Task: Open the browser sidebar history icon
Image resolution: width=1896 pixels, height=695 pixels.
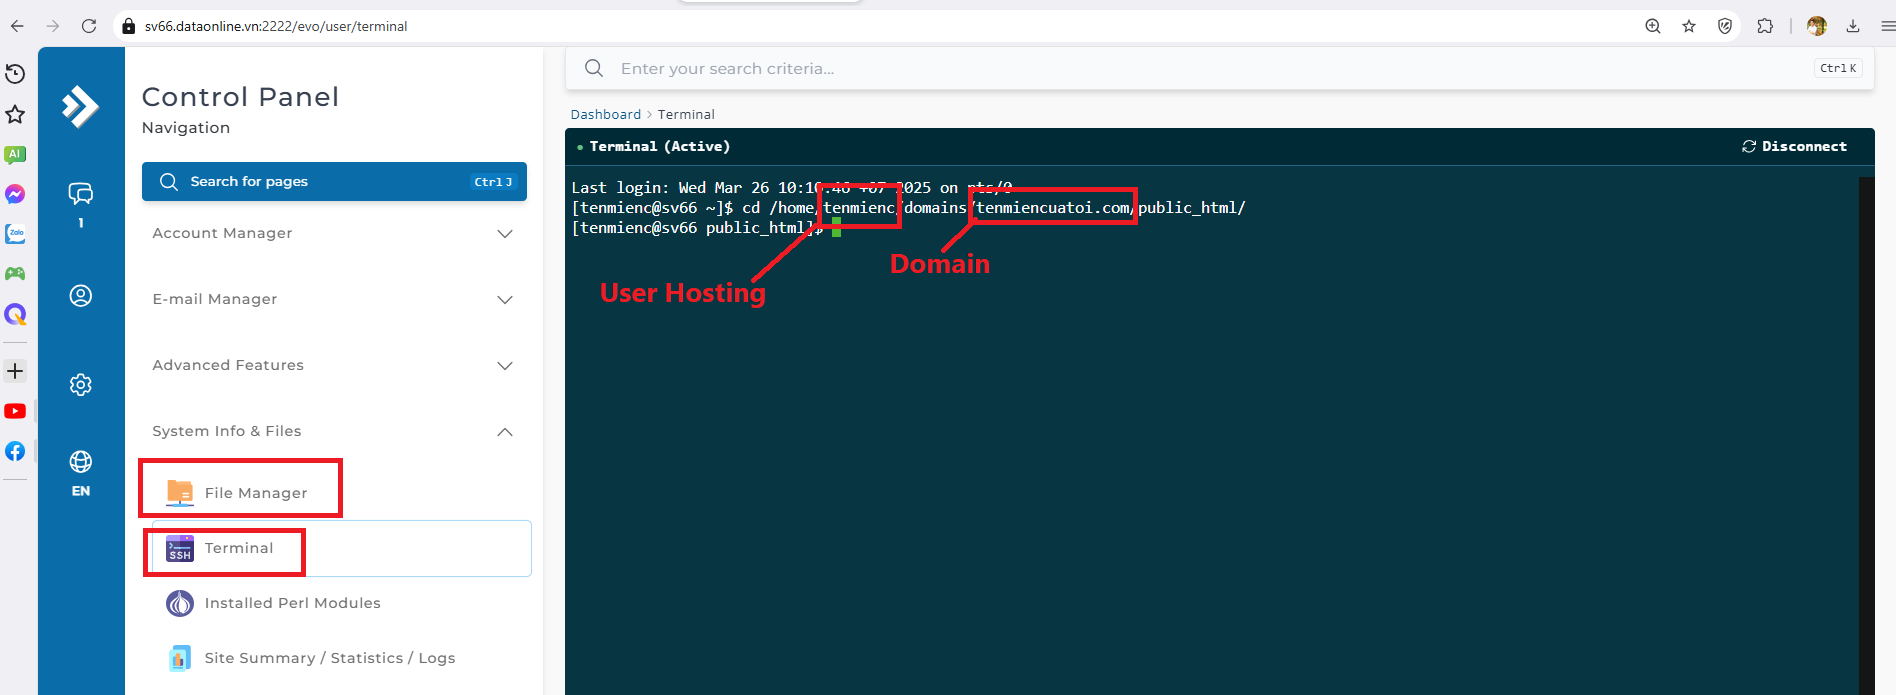Action: 15,73
